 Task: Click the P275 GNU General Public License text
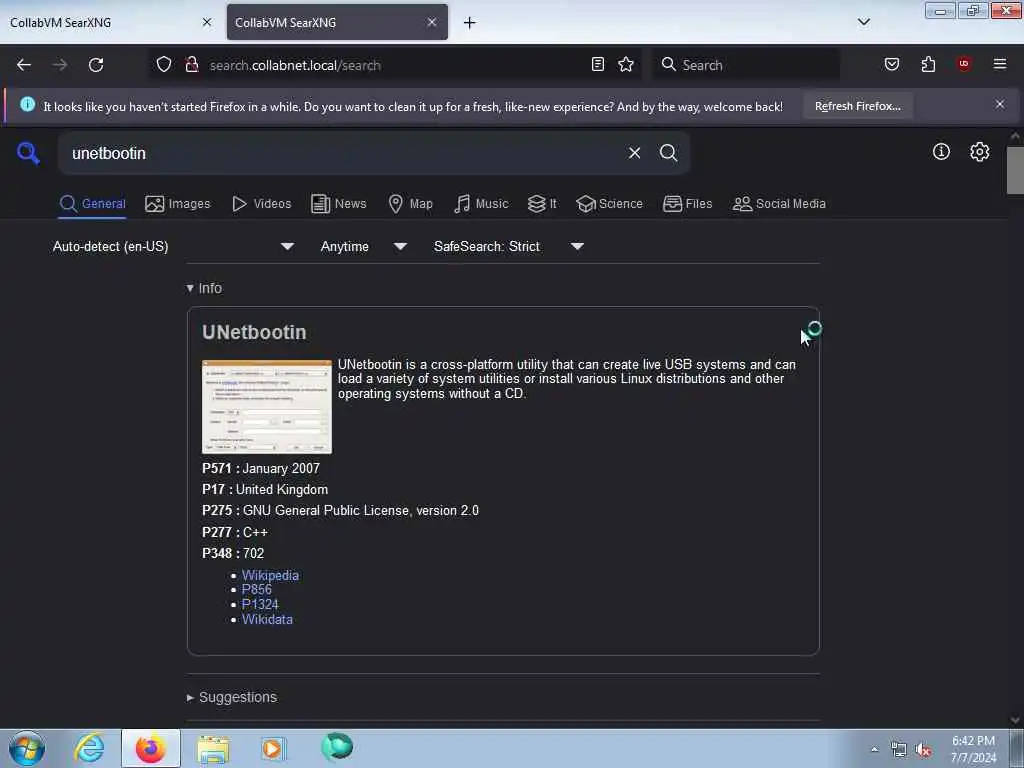tap(340, 511)
